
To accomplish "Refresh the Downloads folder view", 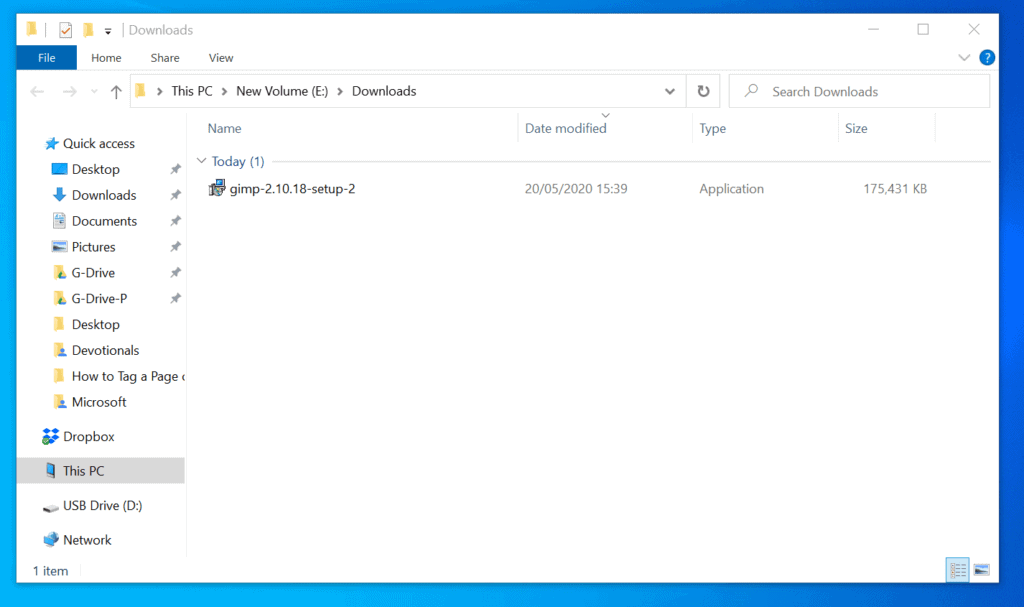I will 703,90.
